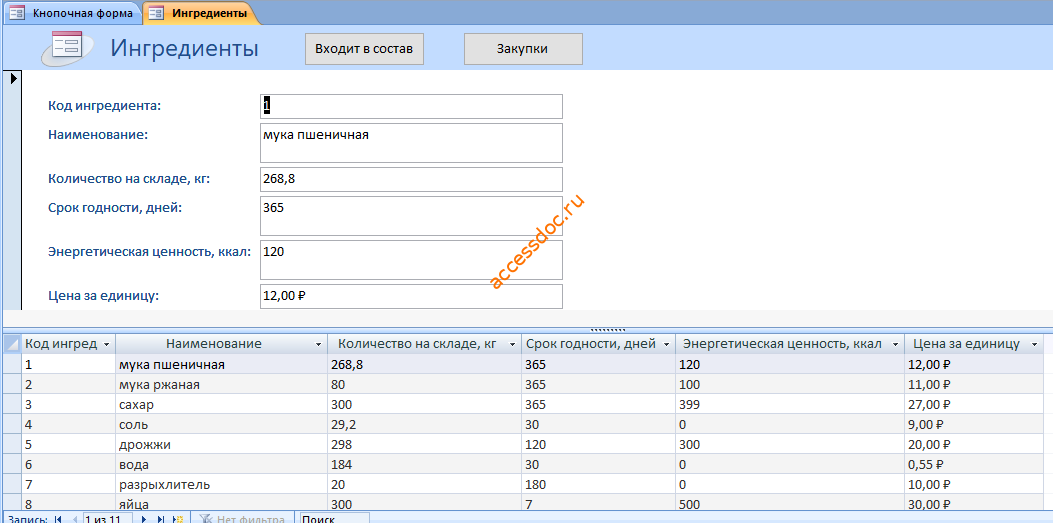The height and width of the screenshot is (523, 1053).
Task: Click the energy value cell '100' for мука ржаная
Action: coord(789,385)
